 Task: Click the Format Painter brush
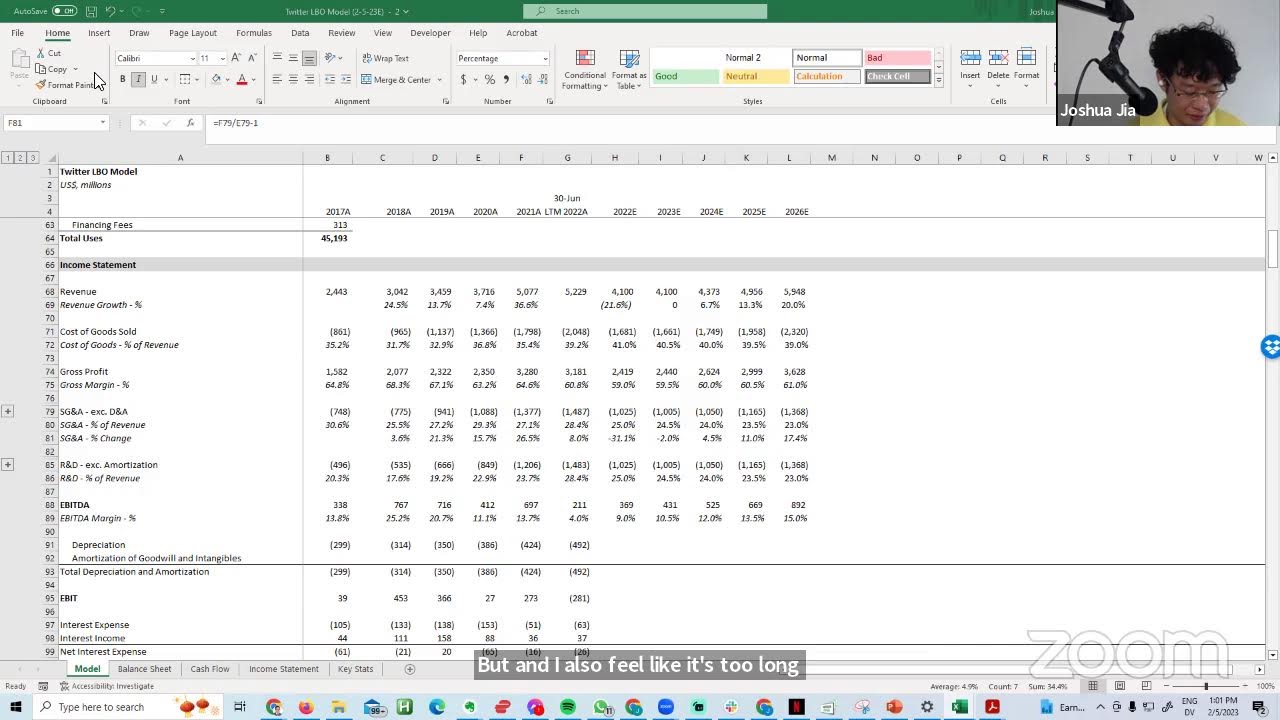[66, 85]
